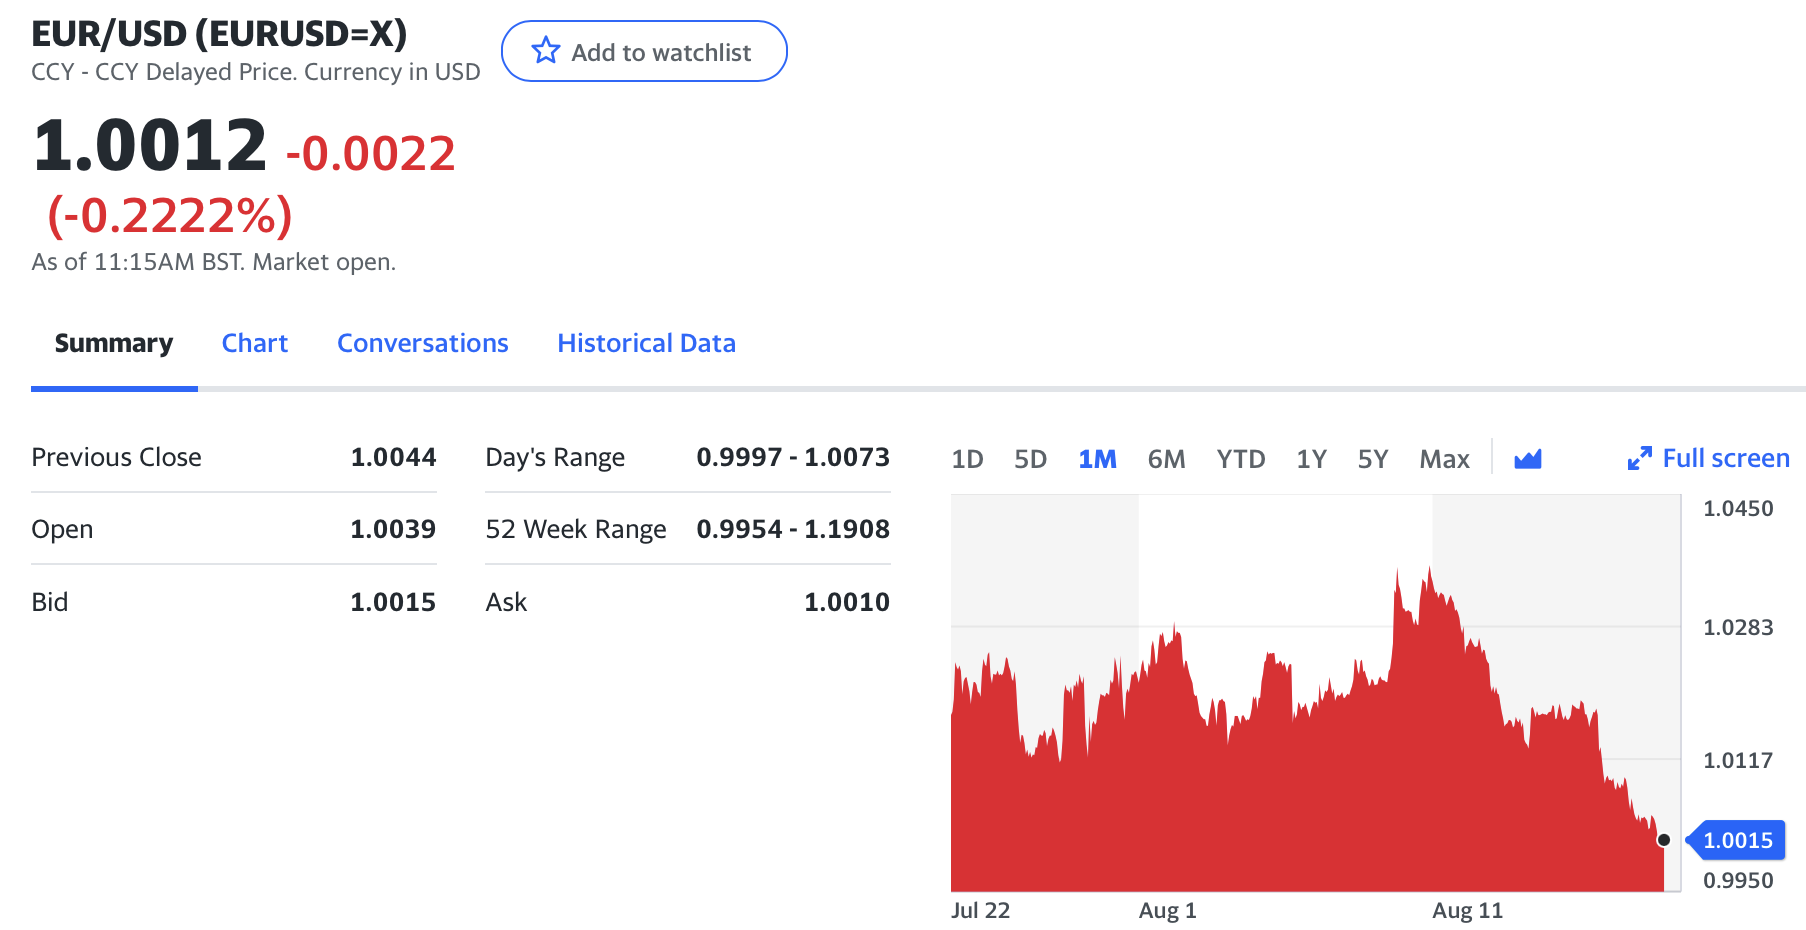Click the 1.0117 y-axis label
This screenshot has height=930, width=1806.
tap(1738, 760)
